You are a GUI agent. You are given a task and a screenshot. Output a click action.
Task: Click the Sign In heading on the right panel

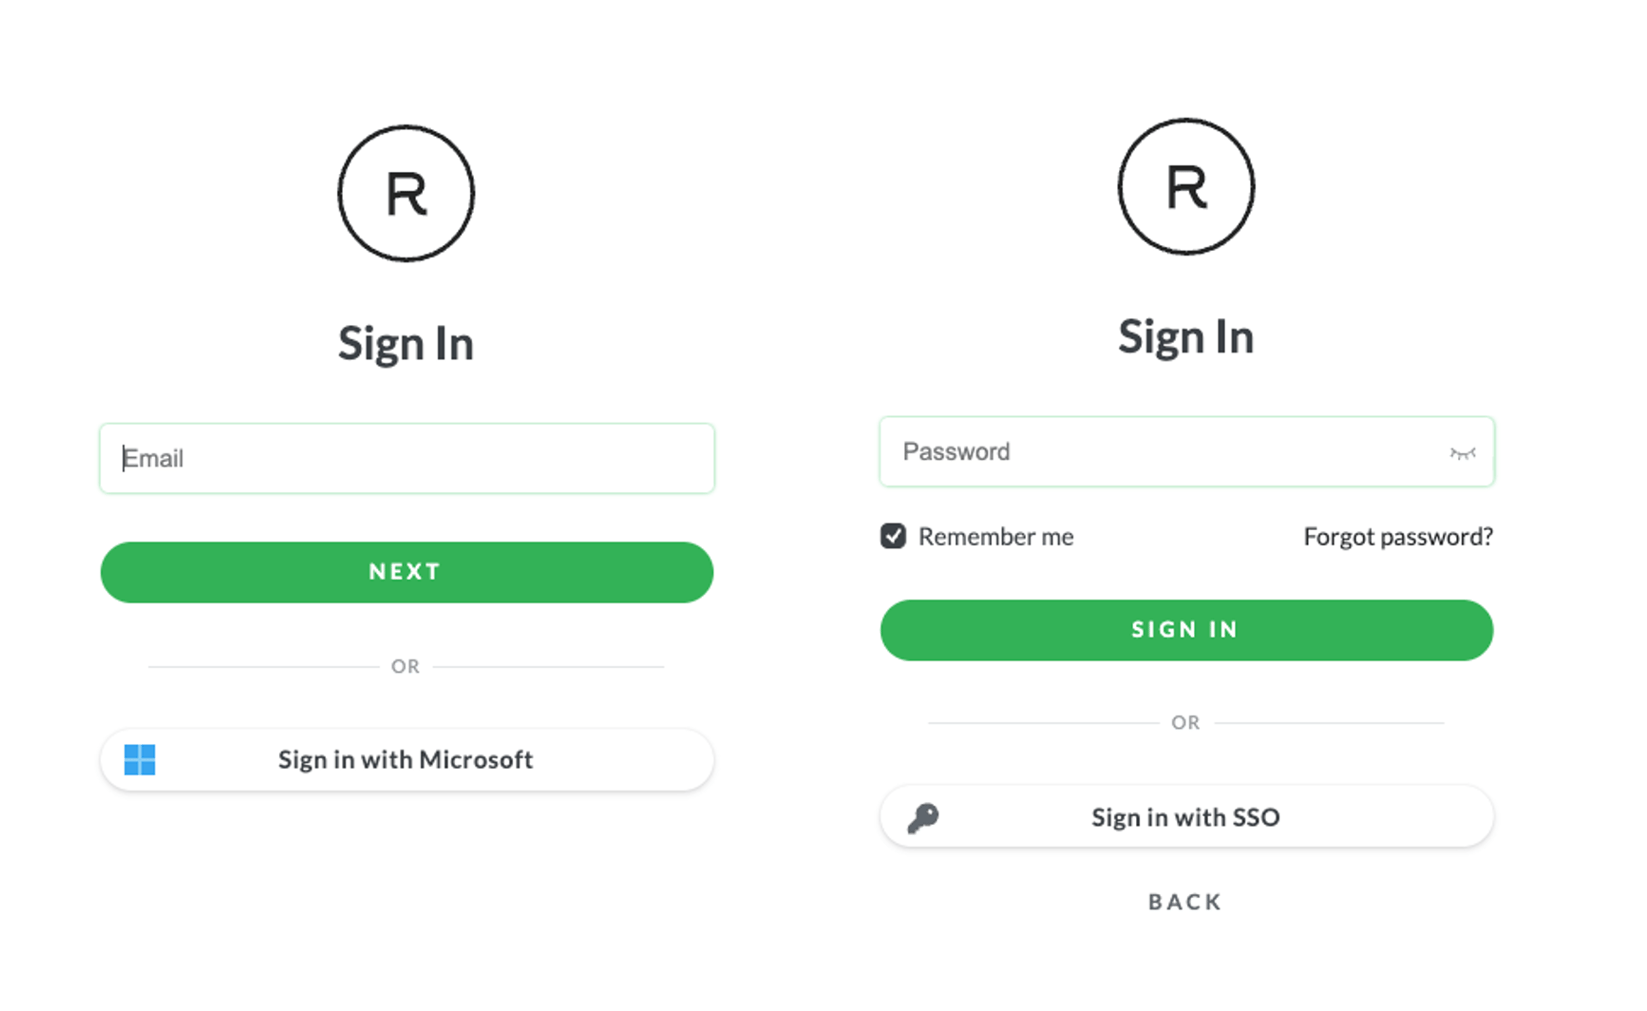(x=1186, y=337)
